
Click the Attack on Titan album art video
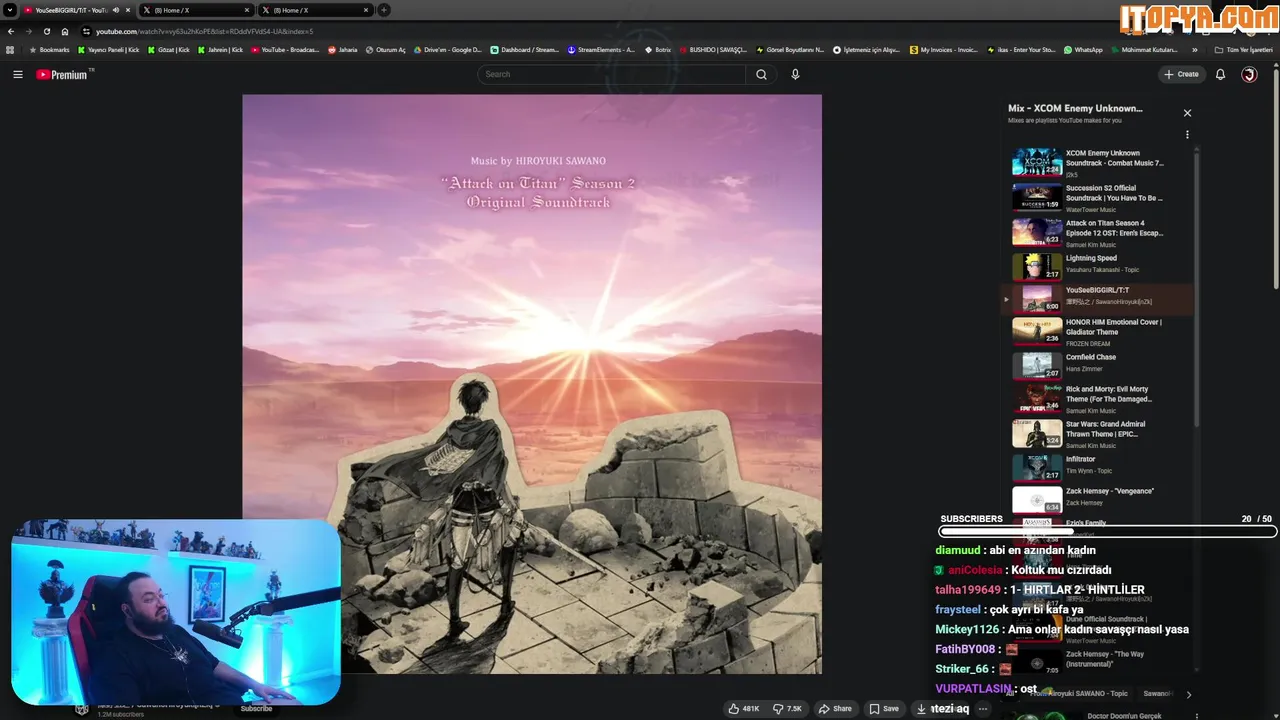532,384
